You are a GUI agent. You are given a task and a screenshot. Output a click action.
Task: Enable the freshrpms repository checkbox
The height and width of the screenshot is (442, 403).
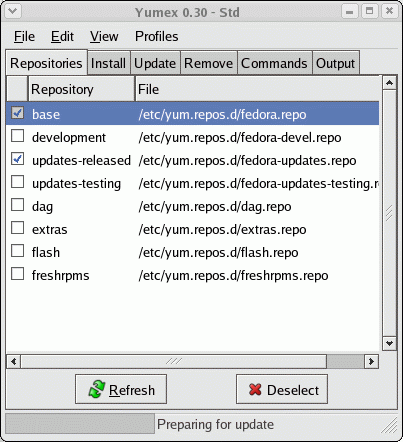(17, 274)
